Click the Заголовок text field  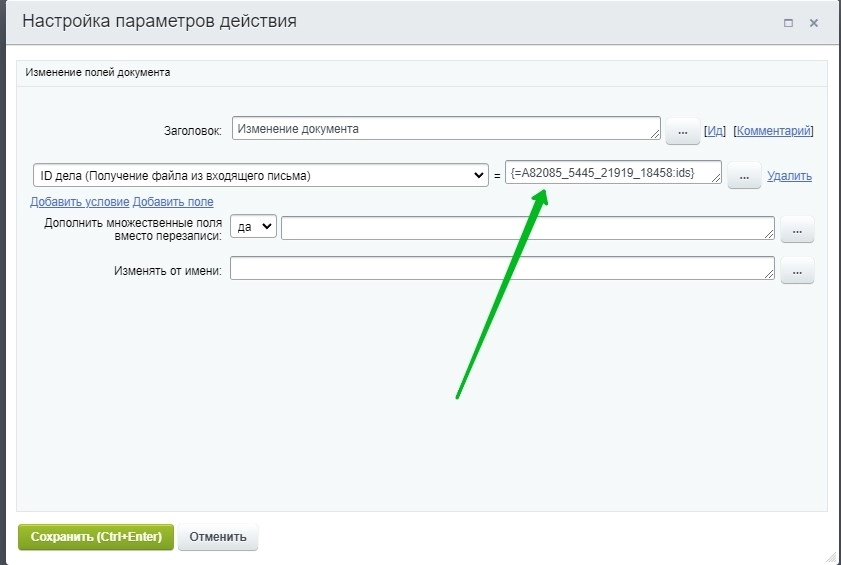445,129
